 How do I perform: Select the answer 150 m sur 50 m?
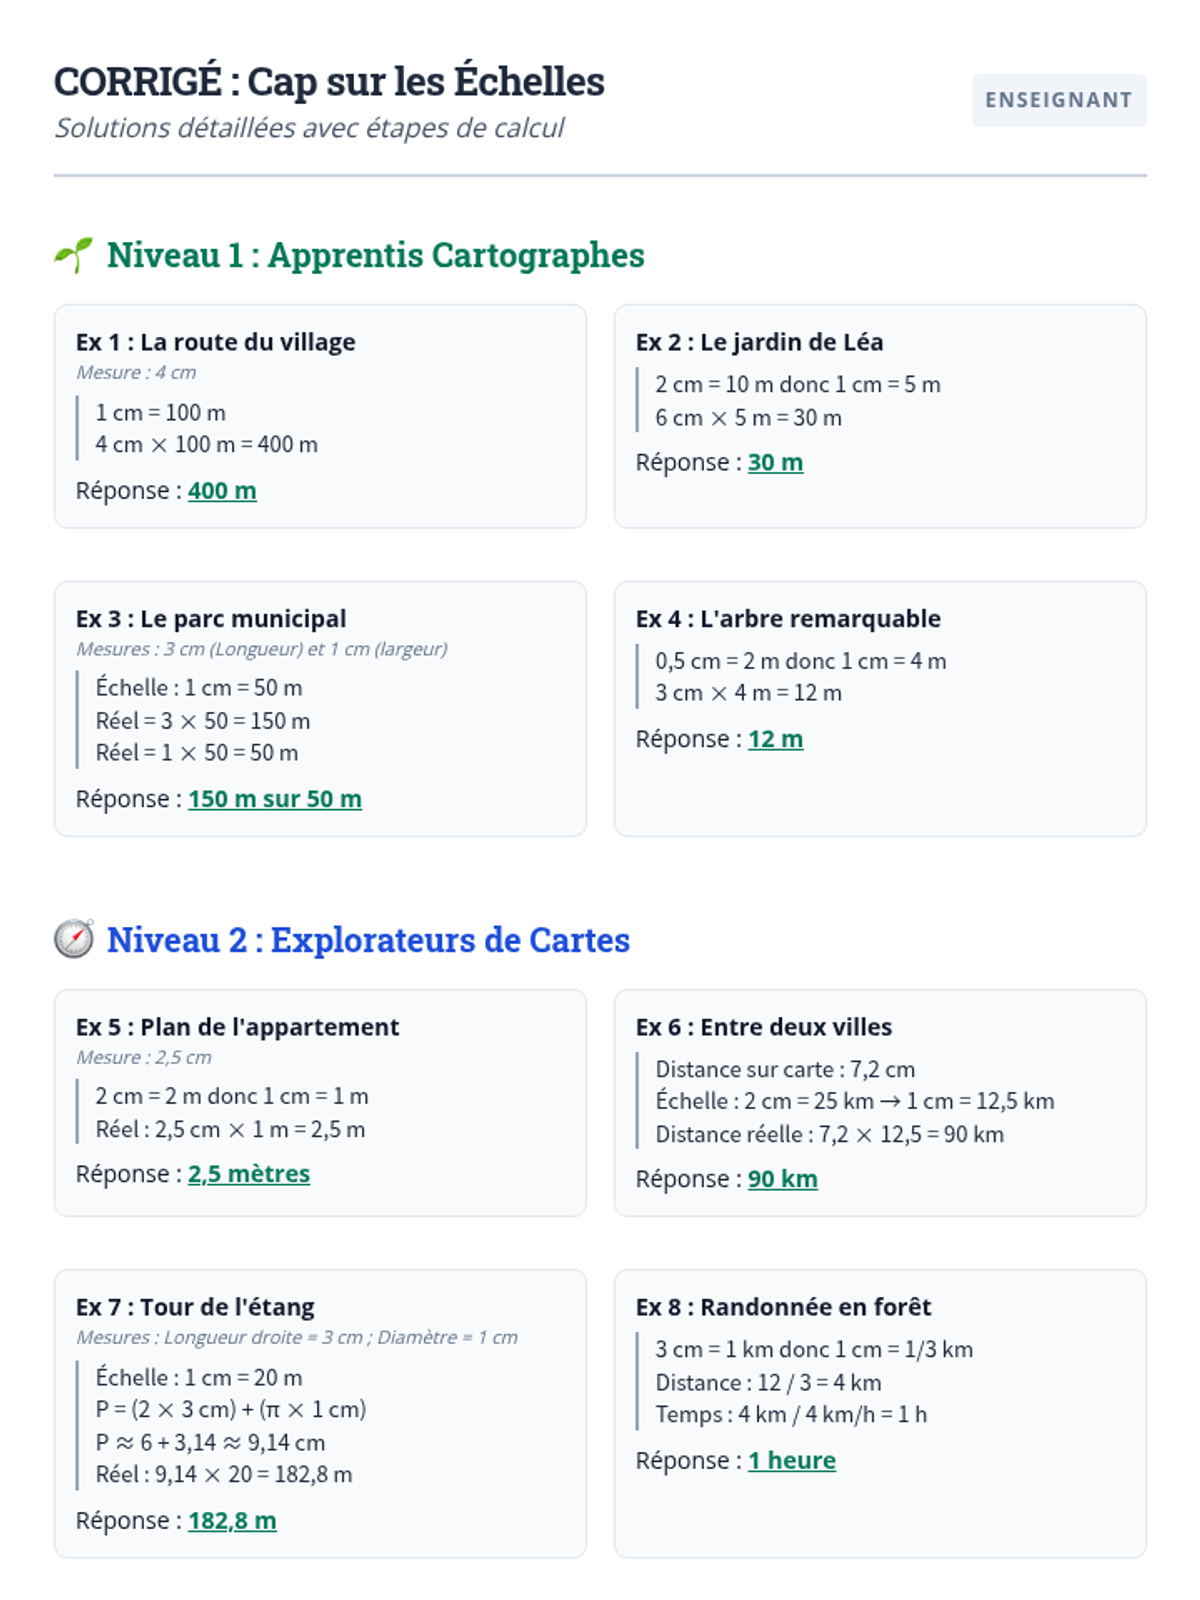[275, 799]
